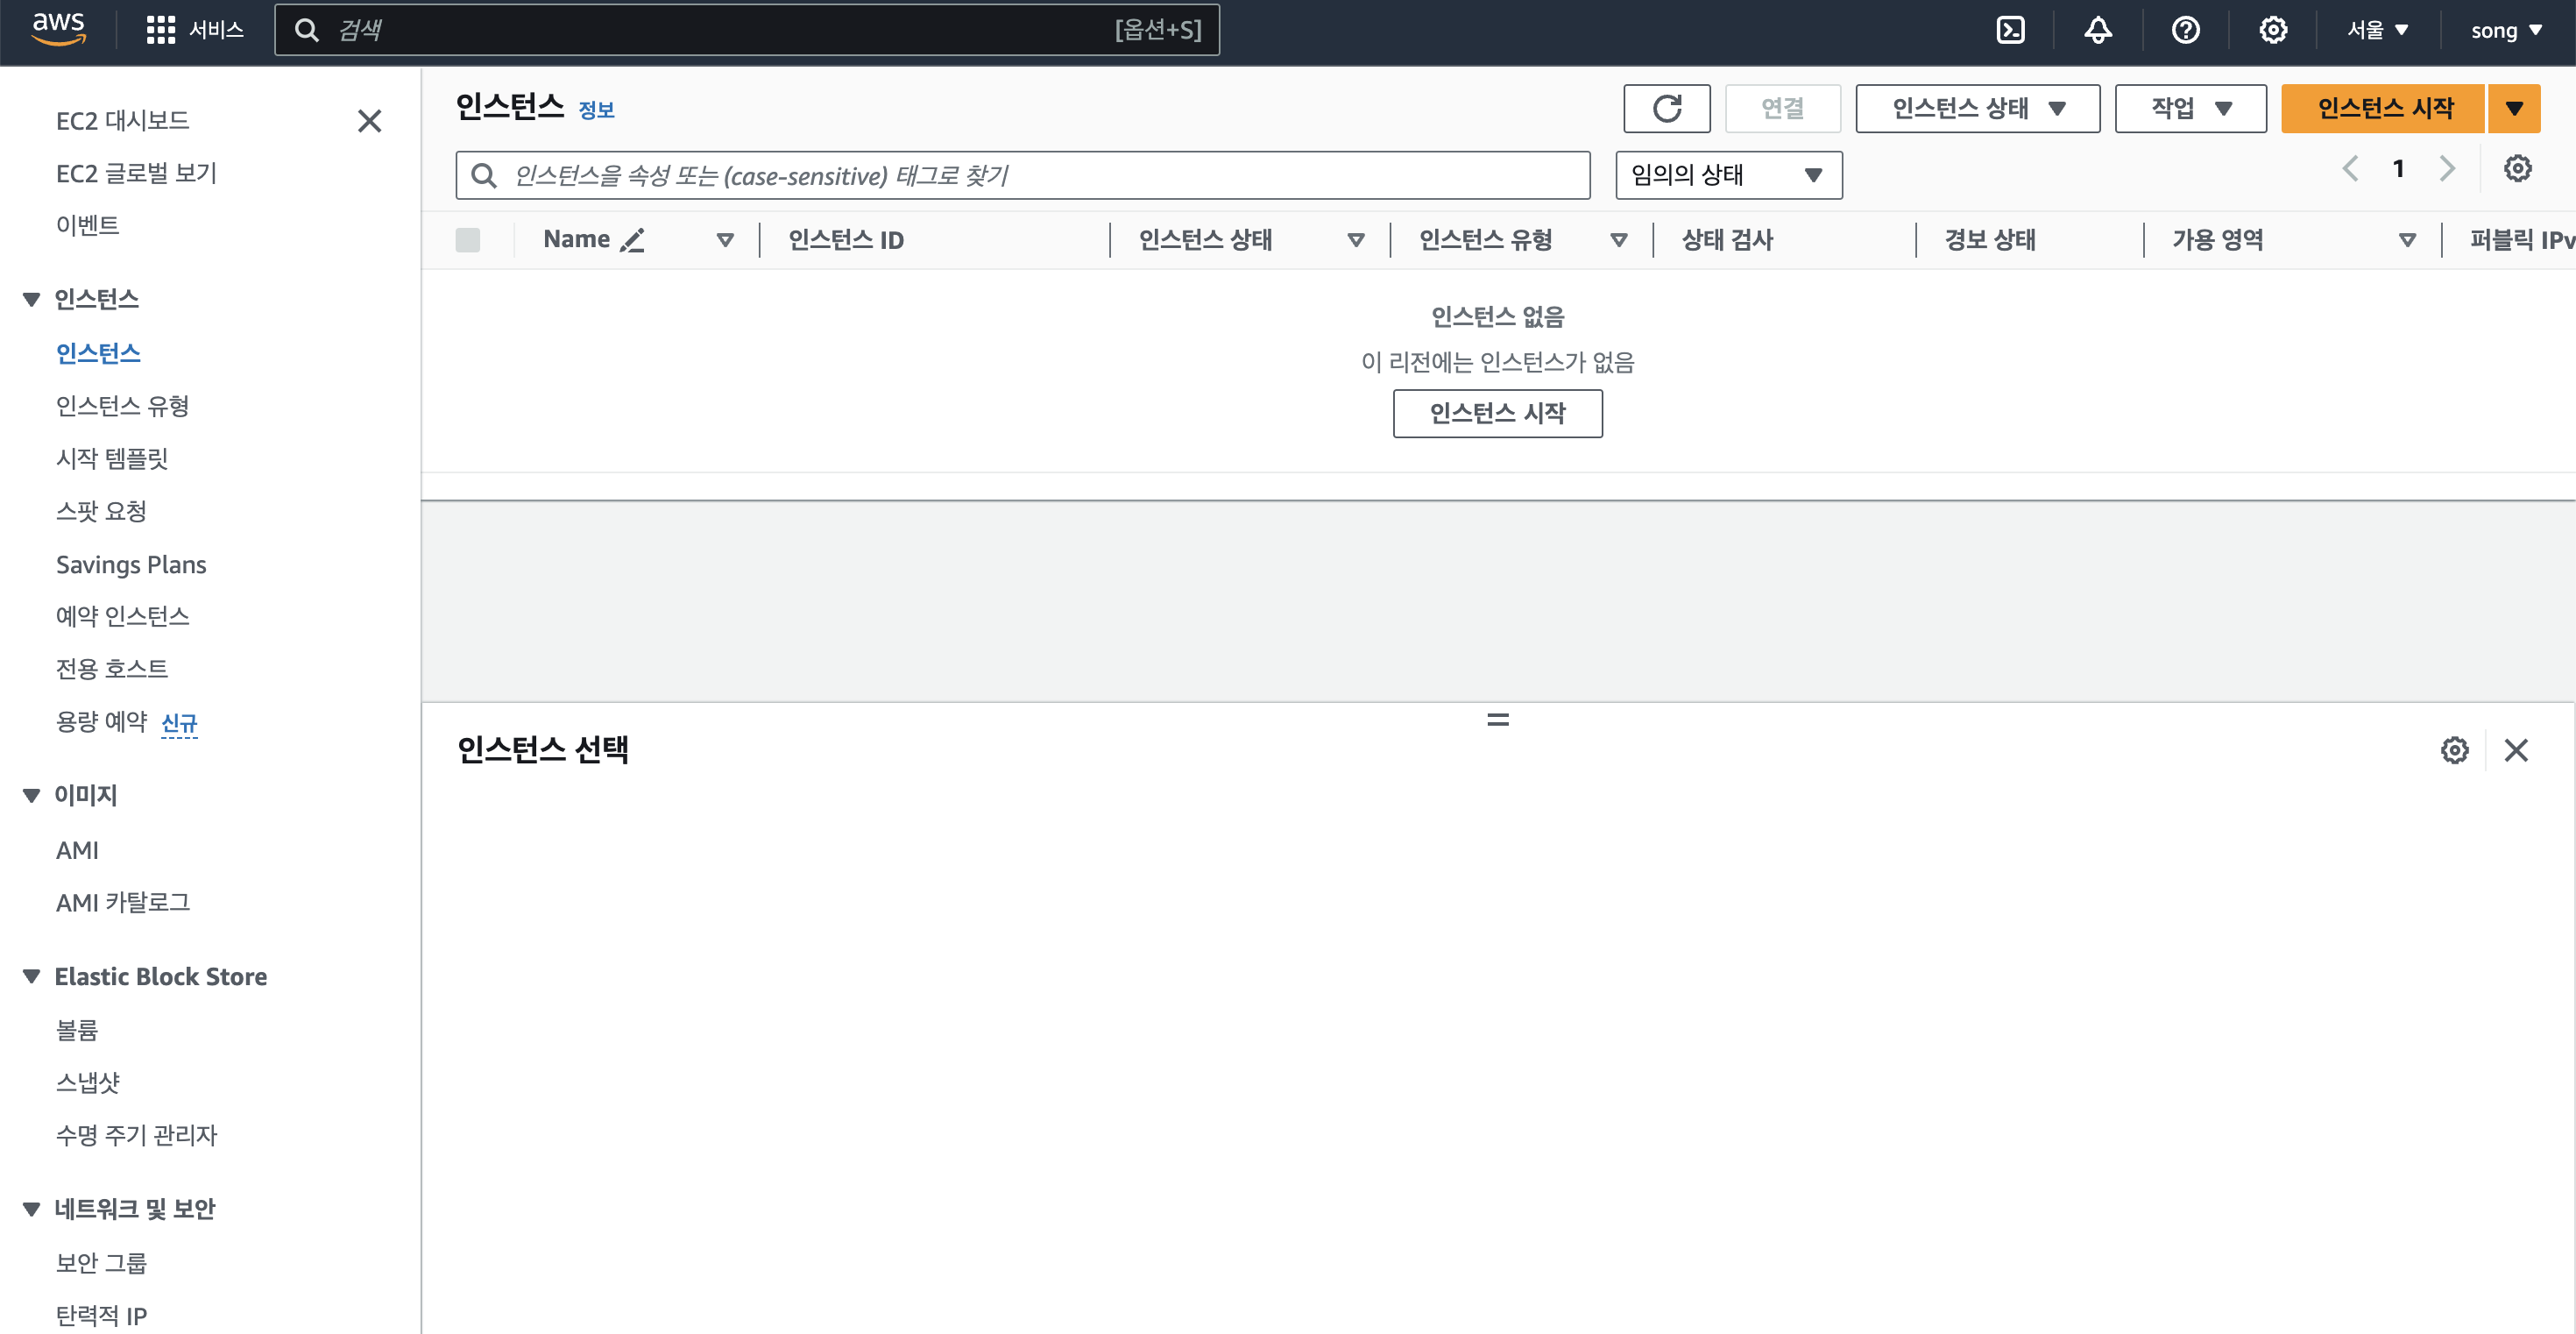2576x1334 pixels.
Task: Open 스냅샷 in sidebar
Action: [88, 1082]
